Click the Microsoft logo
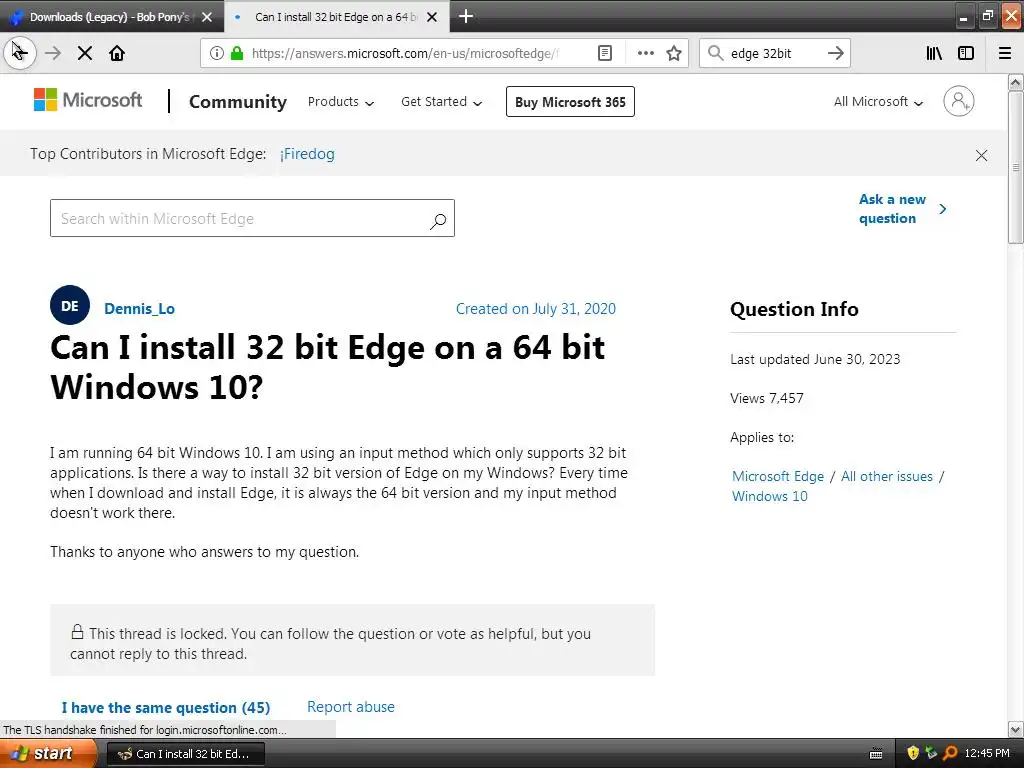Image resolution: width=1024 pixels, height=768 pixels. (88, 101)
